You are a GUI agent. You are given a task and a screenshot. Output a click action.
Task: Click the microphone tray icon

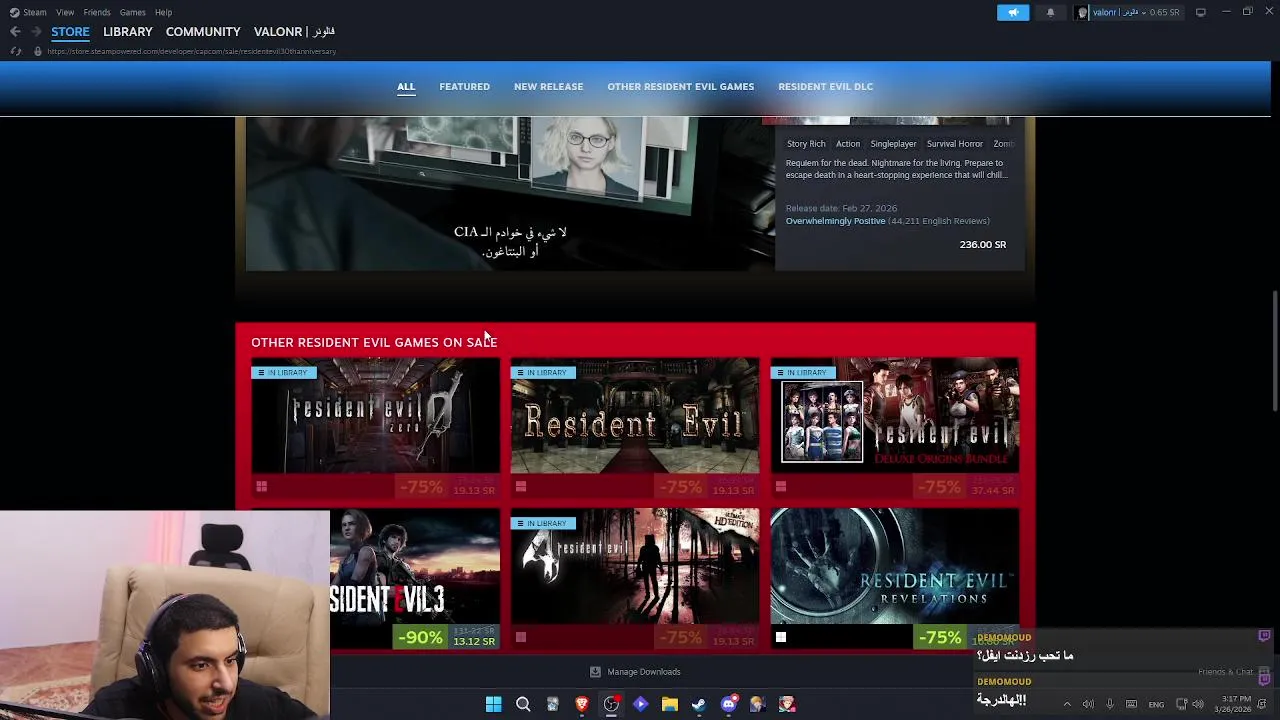click(1109, 704)
